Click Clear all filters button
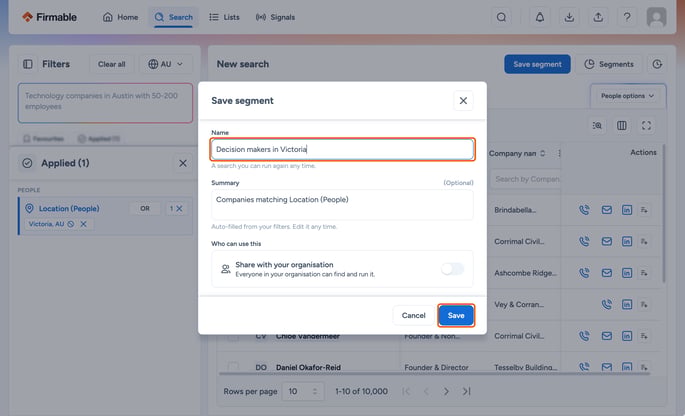Viewport: 685px width, 416px height. click(x=111, y=64)
